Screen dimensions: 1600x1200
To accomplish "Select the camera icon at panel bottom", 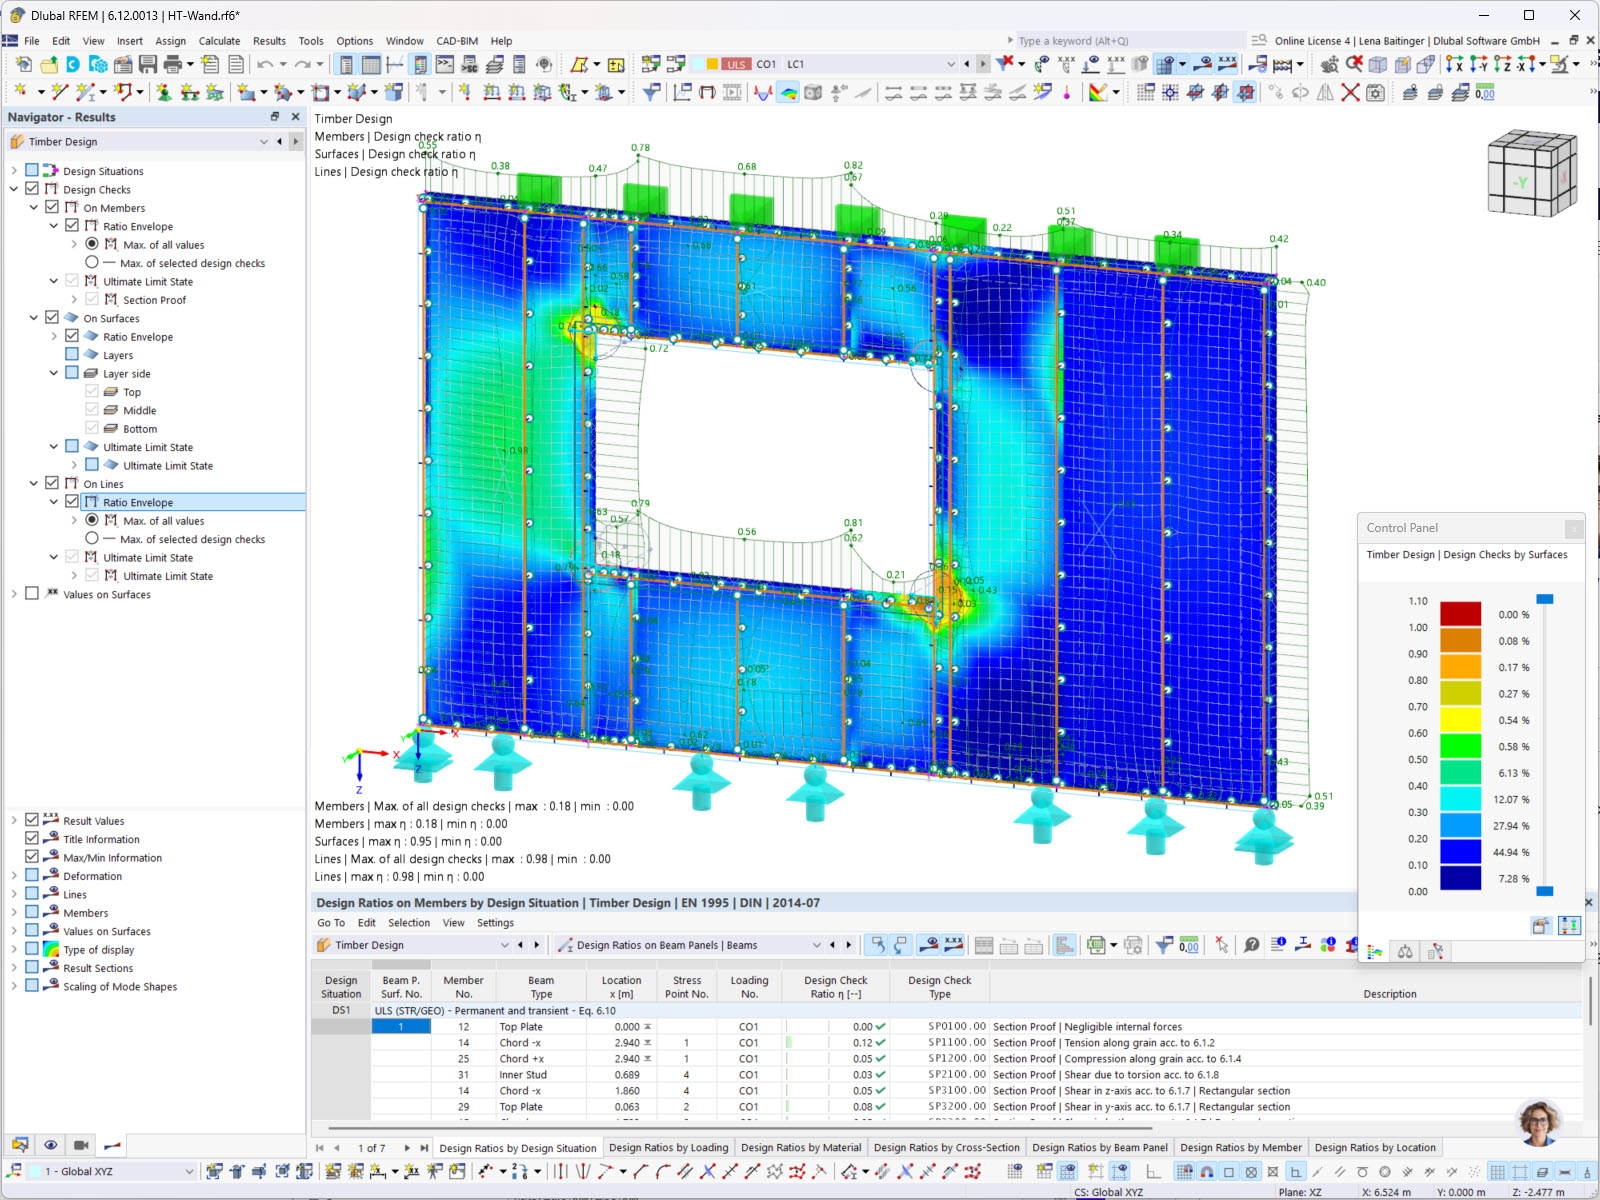I will coord(81,1144).
